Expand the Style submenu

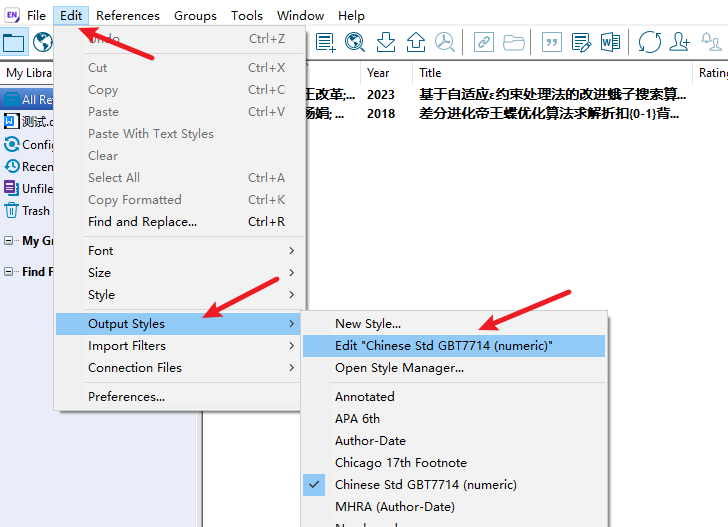tap(180, 294)
